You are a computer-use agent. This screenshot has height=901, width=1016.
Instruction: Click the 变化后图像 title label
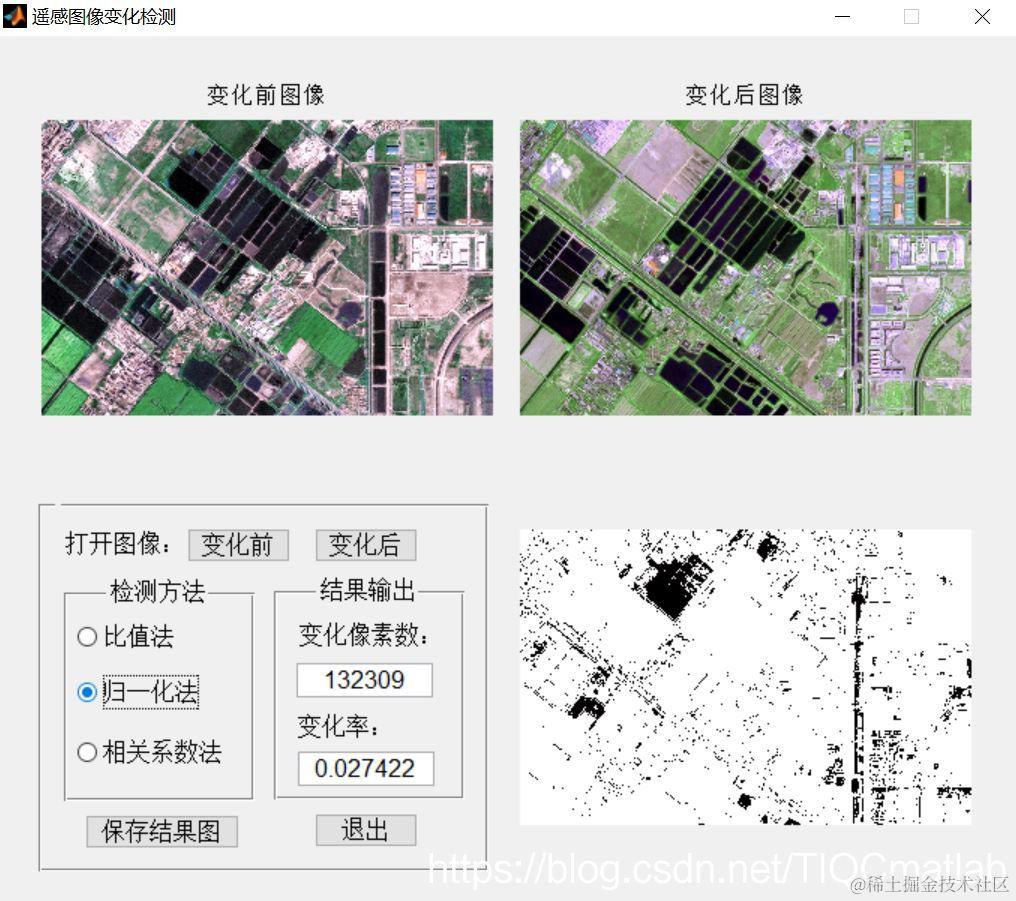tap(743, 95)
